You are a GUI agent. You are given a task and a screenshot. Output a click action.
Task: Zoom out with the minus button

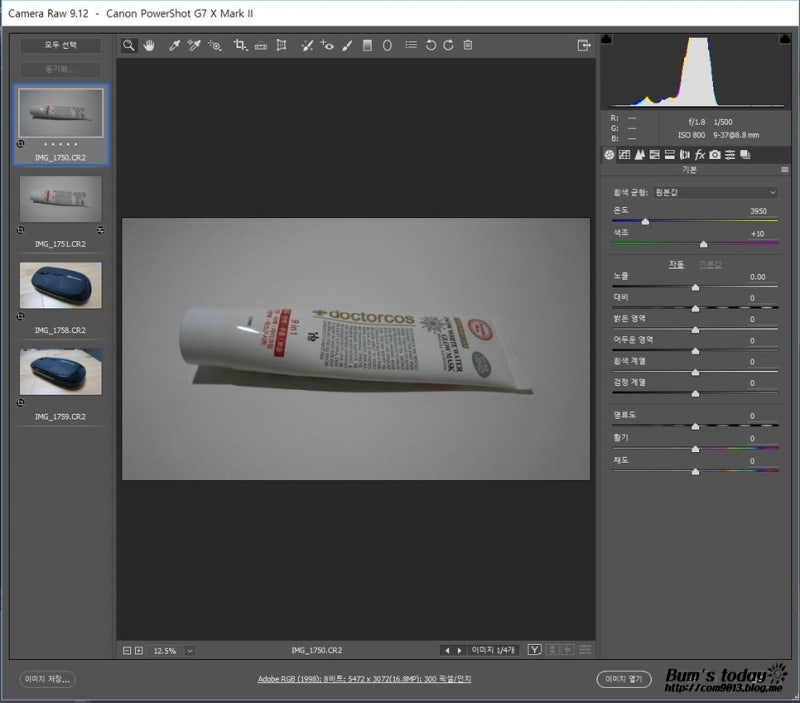pyautogui.click(x=127, y=650)
